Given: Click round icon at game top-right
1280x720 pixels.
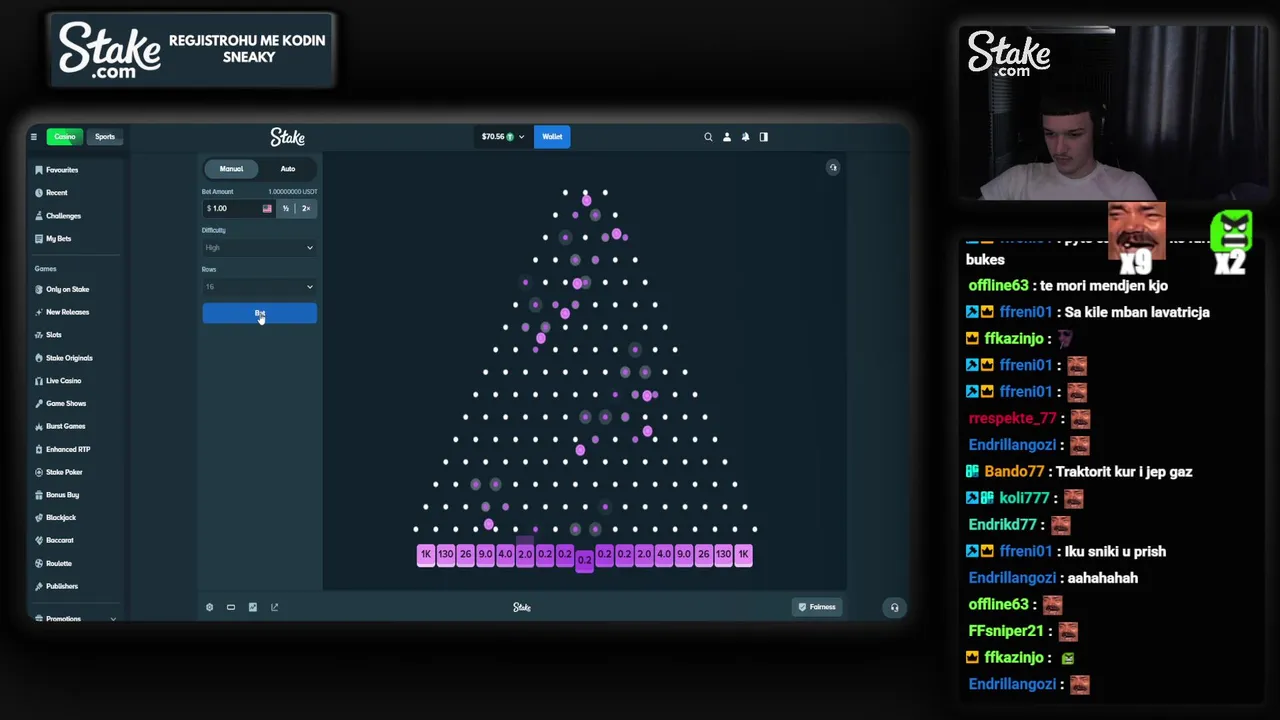Looking at the screenshot, I should [833, 167].
